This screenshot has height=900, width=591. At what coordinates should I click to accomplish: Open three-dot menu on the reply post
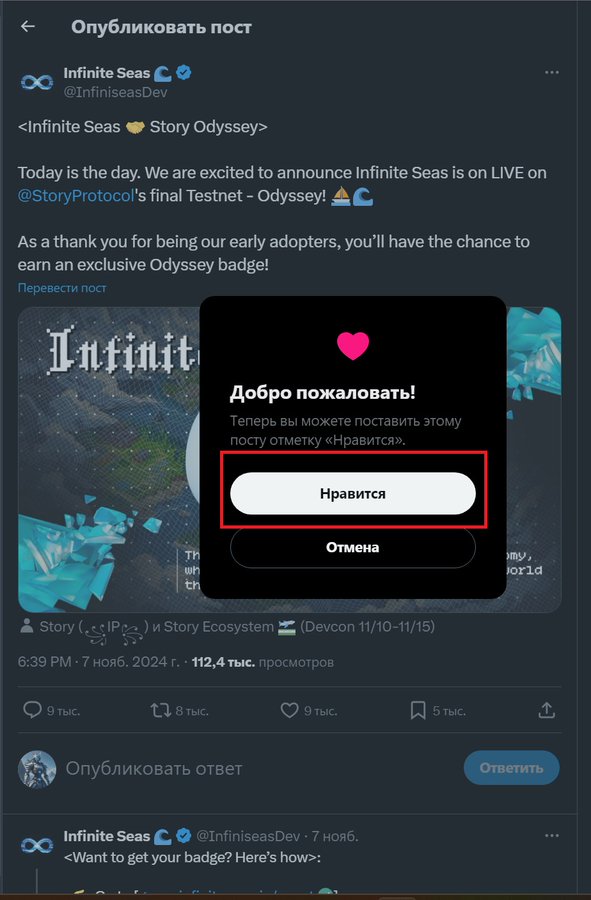tap(551, 835)
